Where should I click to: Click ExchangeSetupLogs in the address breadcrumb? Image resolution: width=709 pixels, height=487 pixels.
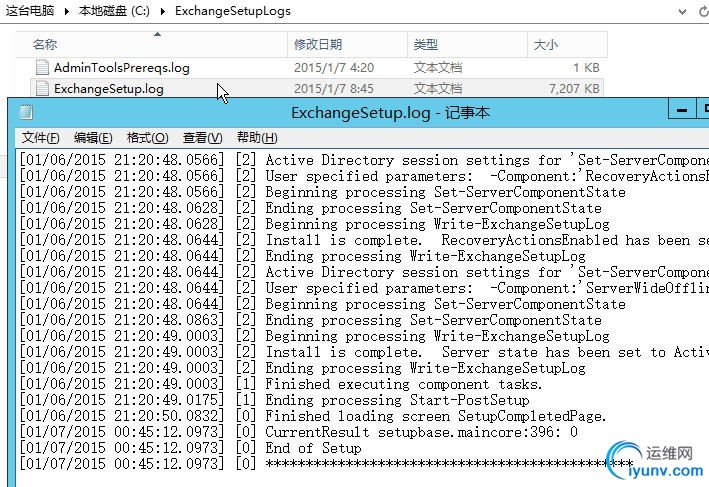click(233, 11)
